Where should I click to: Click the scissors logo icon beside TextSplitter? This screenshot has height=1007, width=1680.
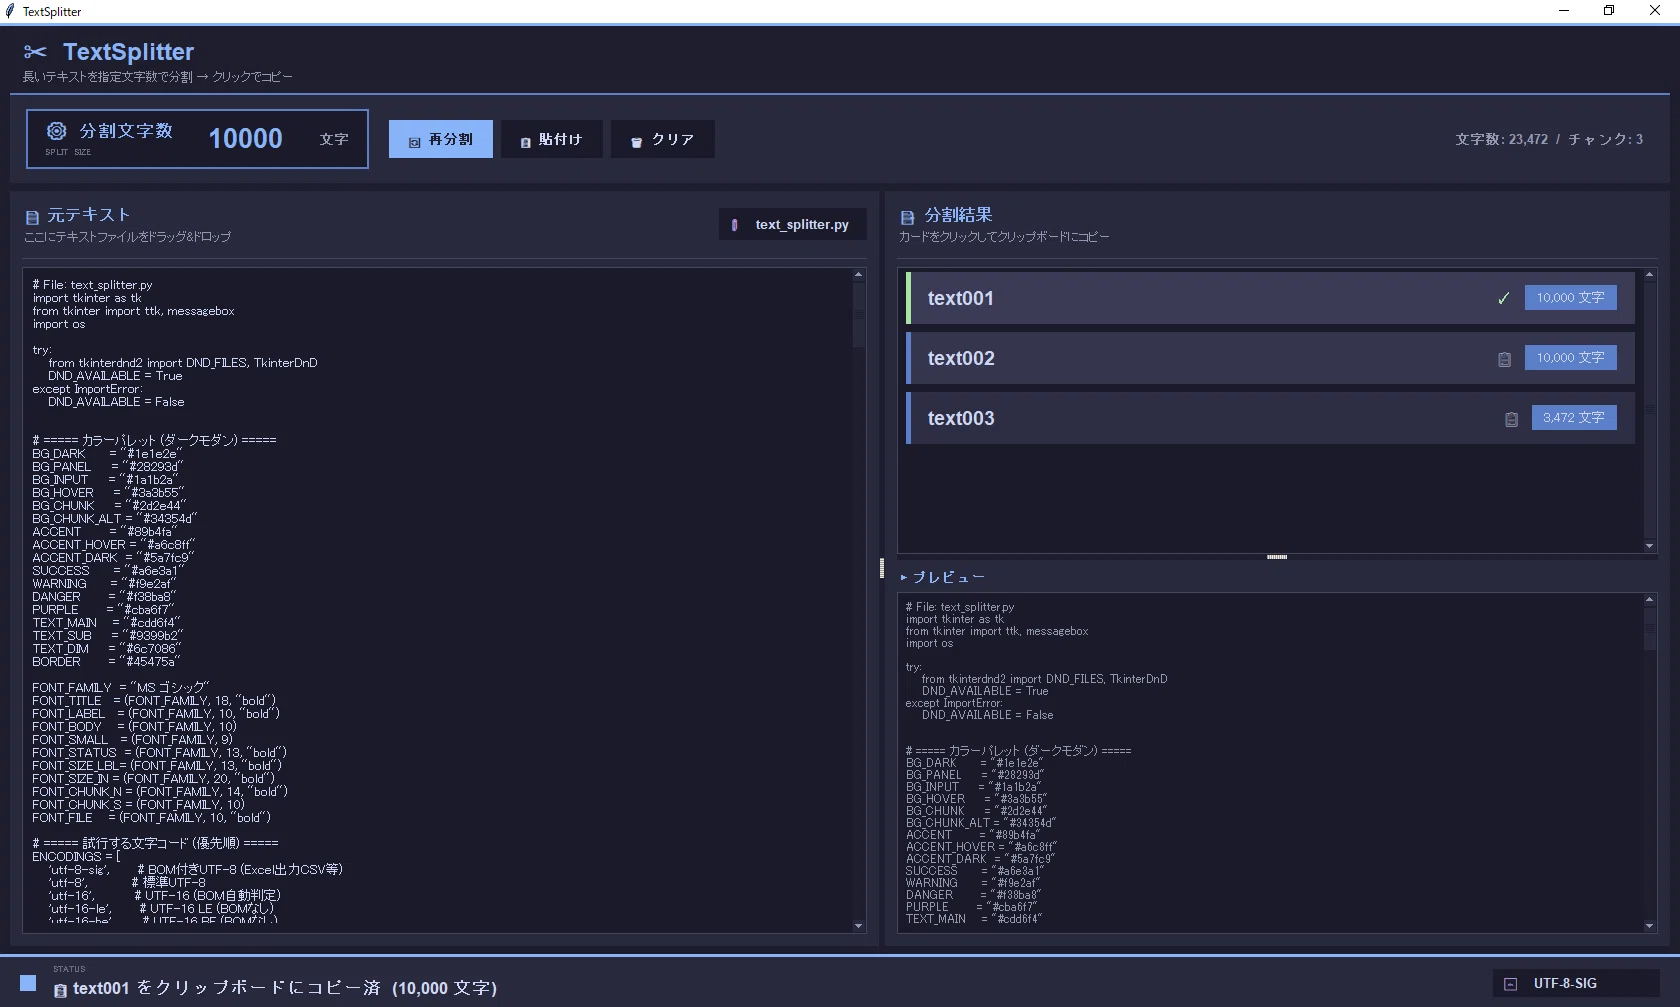(35, 52)
